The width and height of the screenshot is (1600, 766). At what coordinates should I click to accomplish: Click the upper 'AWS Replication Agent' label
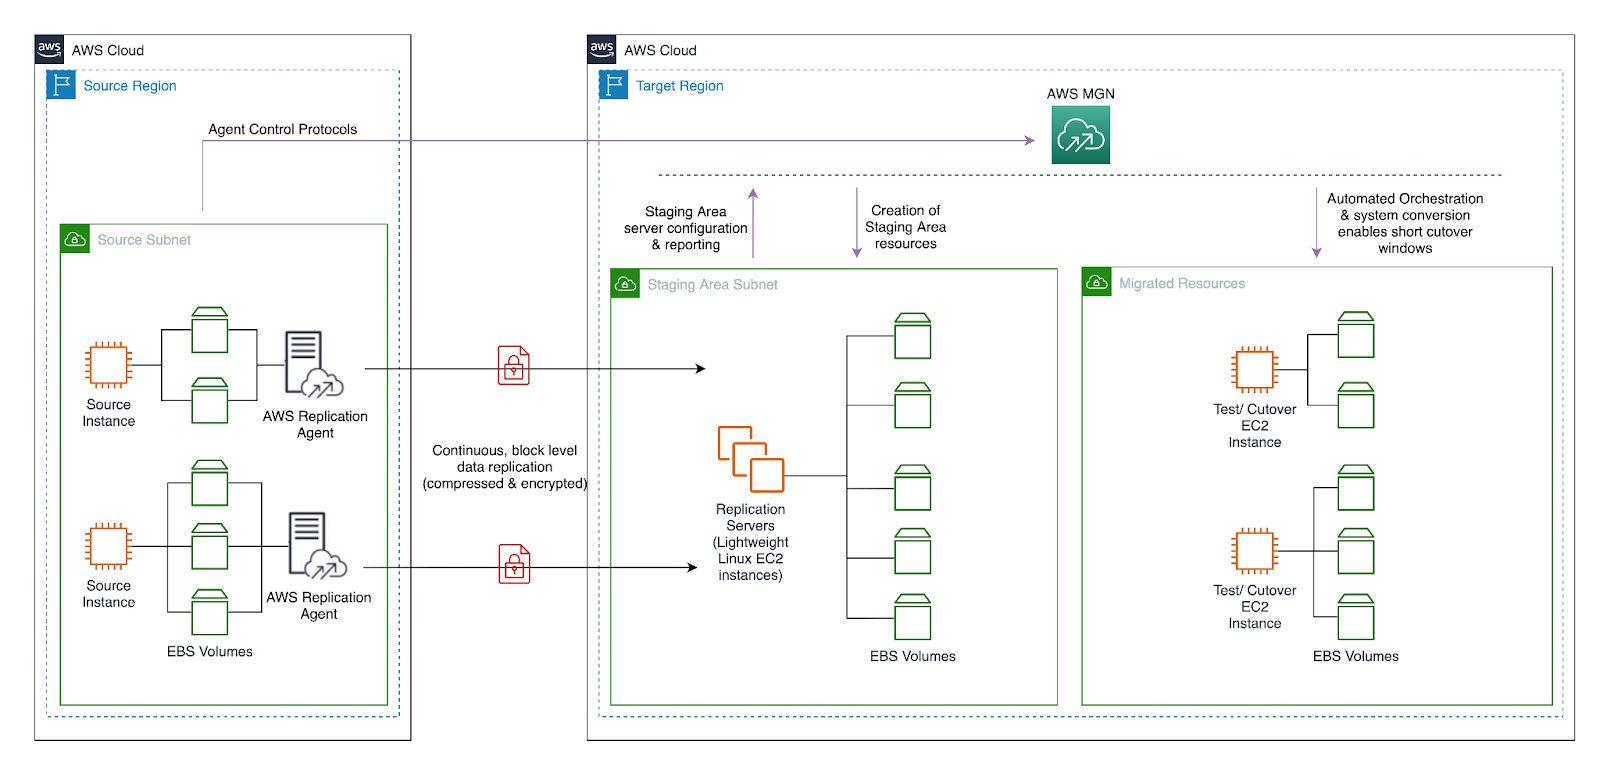(315, 425)
